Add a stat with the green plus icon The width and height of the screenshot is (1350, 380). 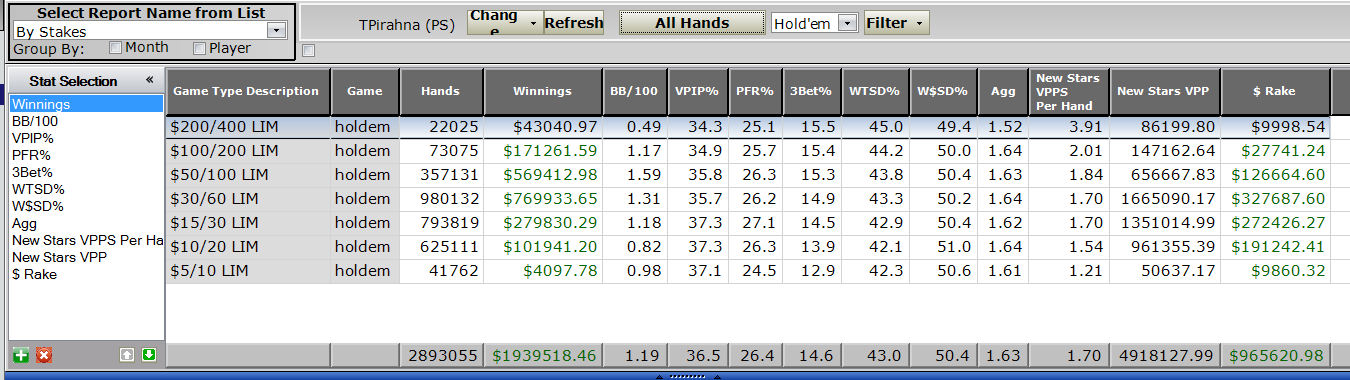tap(21, 355)
